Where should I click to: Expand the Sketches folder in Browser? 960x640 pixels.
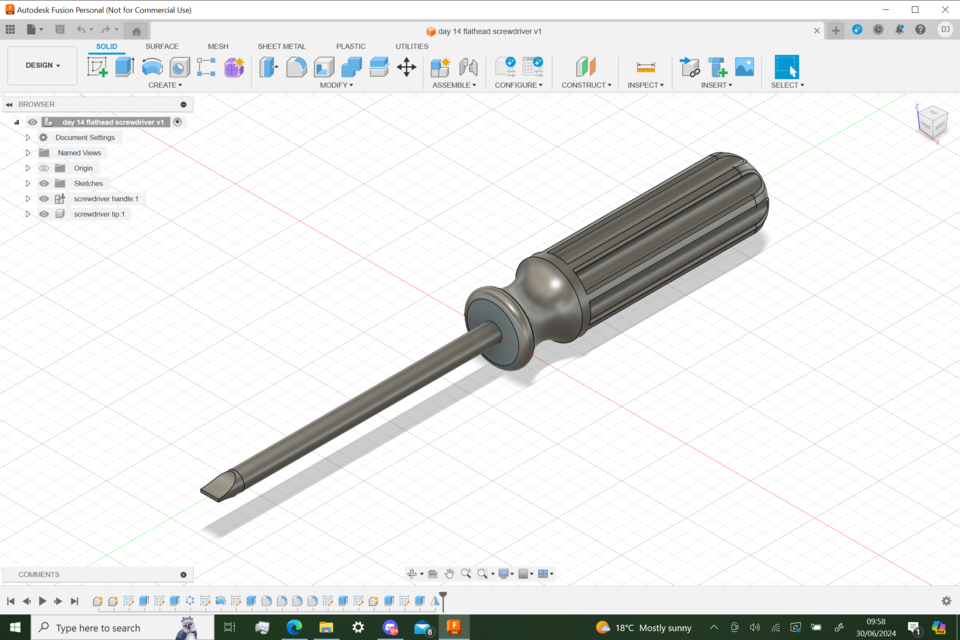pos(28,183)
